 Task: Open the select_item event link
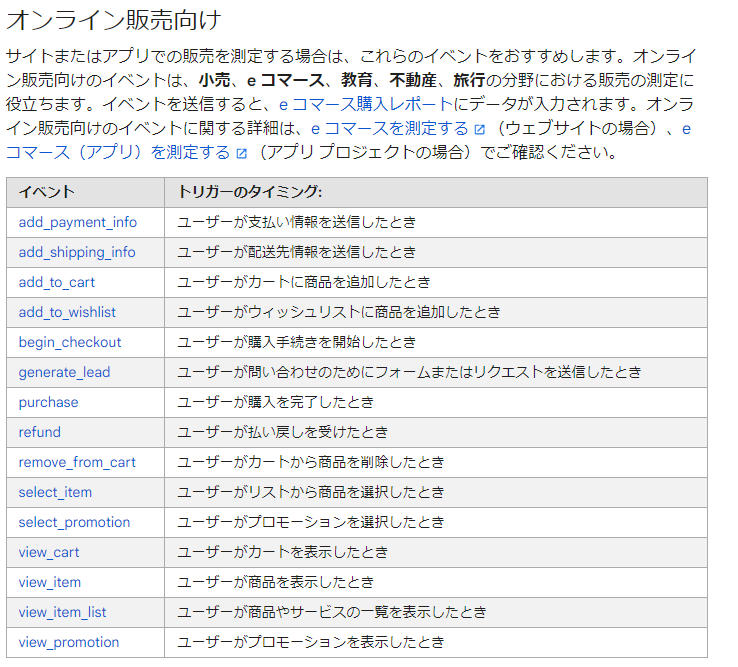55,492
